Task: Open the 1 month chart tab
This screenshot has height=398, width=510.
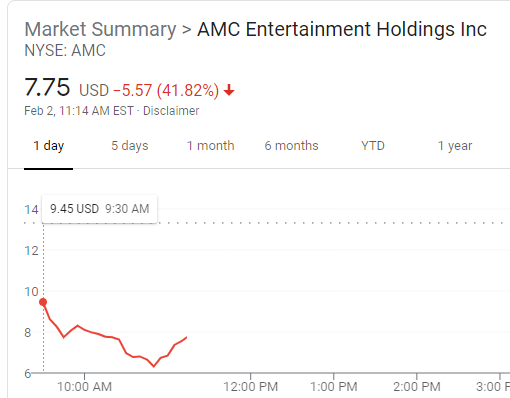Action: tap(210, 146)
